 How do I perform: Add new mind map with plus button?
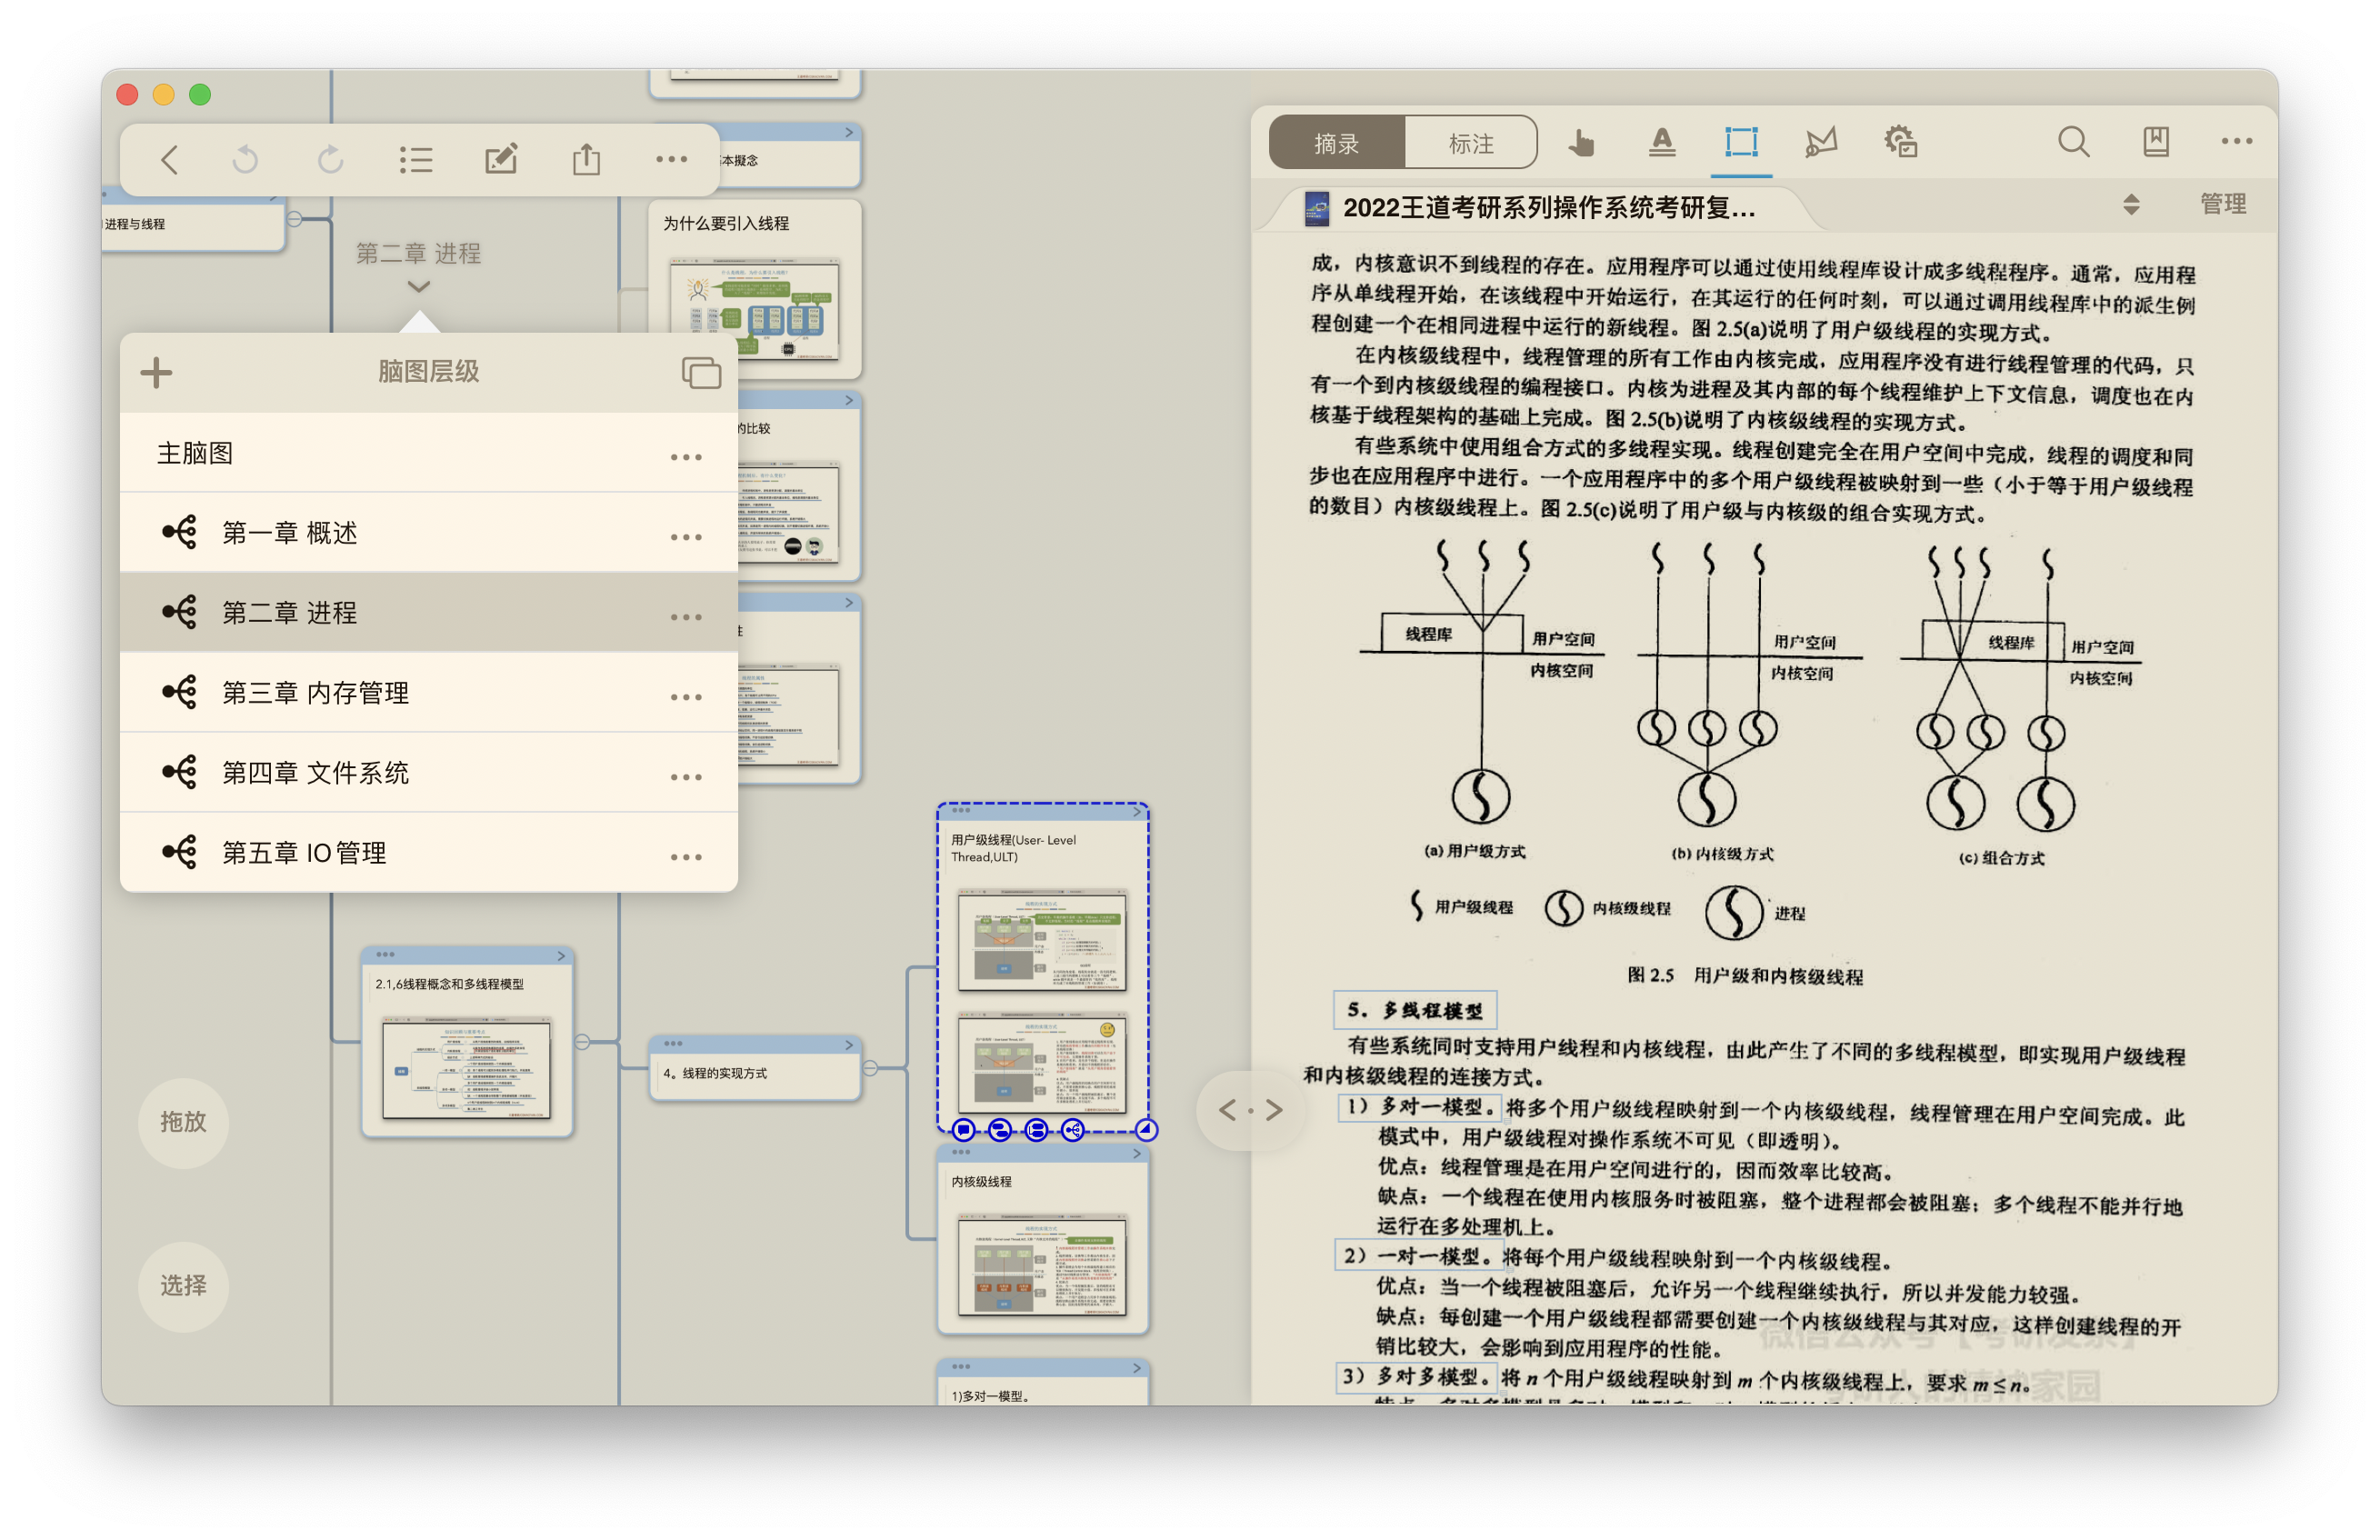coord(156,373)
